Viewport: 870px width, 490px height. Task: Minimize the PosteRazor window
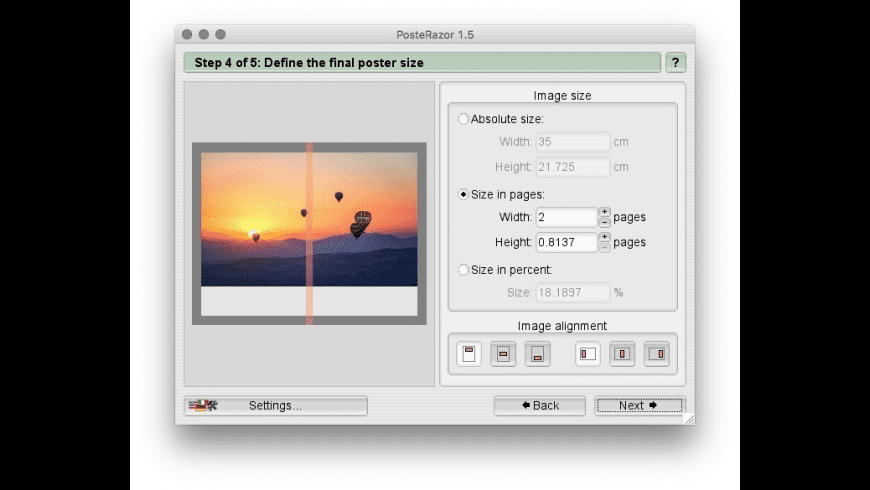204,34
